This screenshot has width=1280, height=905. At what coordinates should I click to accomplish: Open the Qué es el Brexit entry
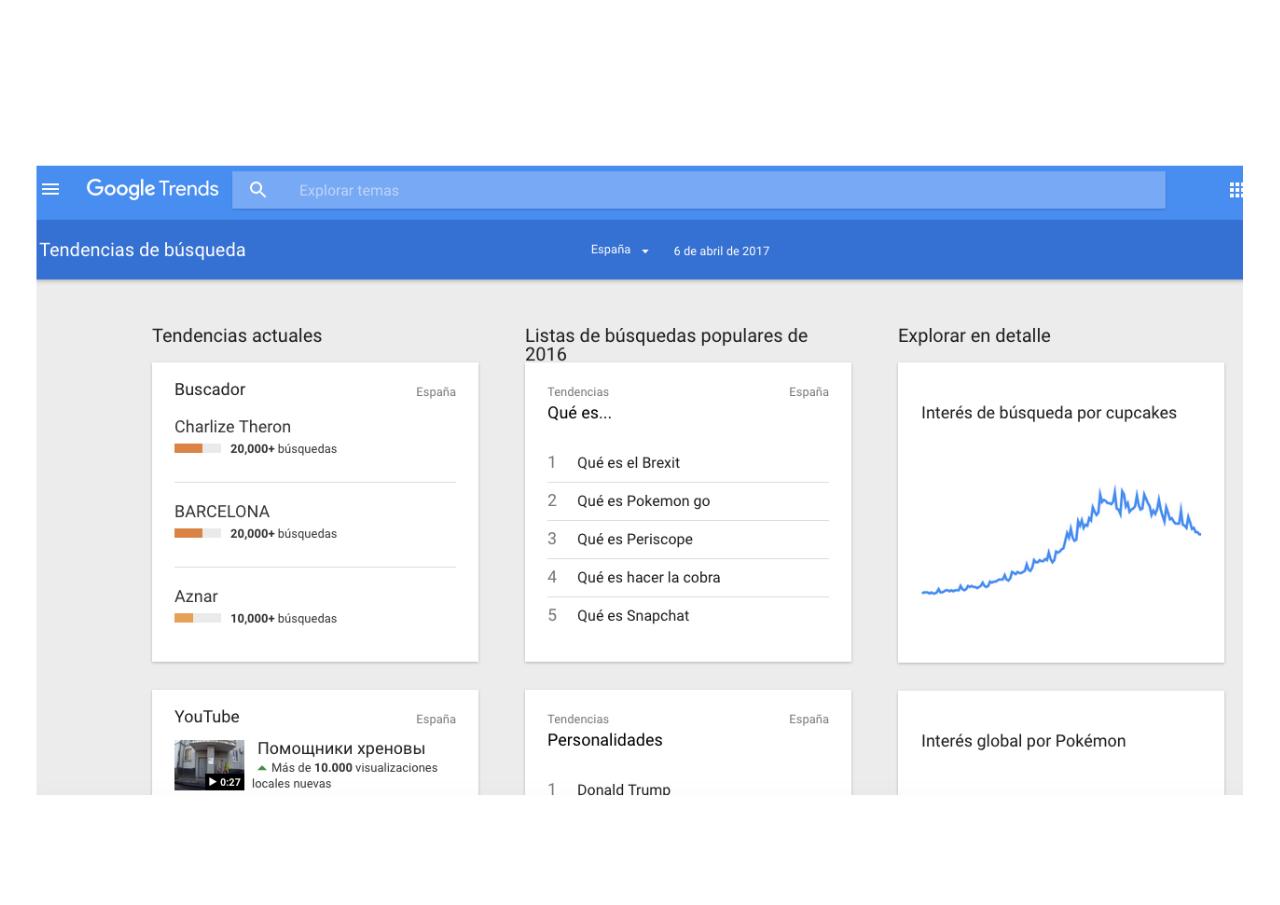coord(628,463)
